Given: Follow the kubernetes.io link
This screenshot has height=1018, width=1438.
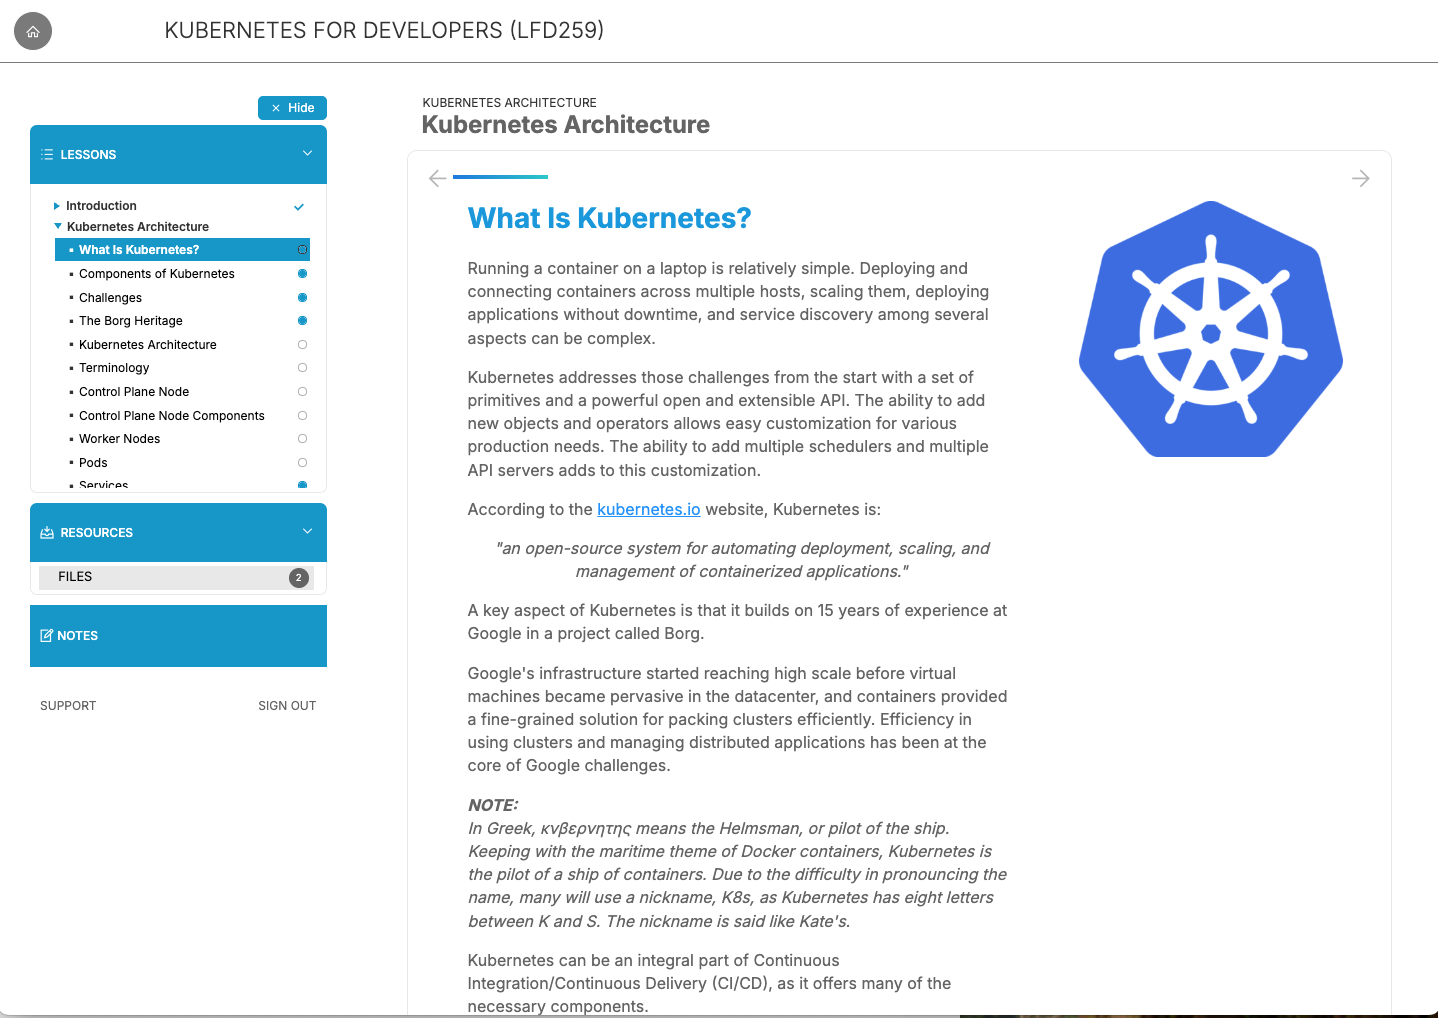Looking at the screenshot, I should (x=649, y=510).
